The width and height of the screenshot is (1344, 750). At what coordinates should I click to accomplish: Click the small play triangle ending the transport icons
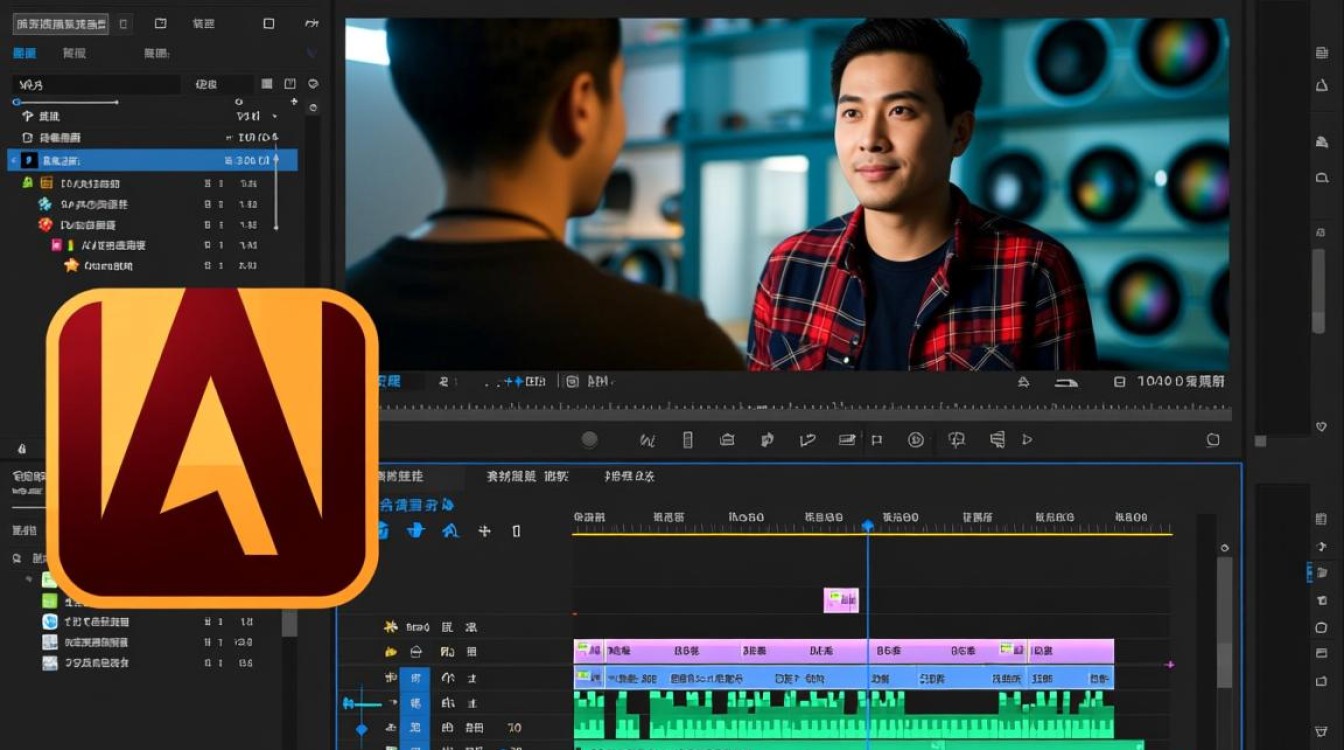(x=1027, y=439)
